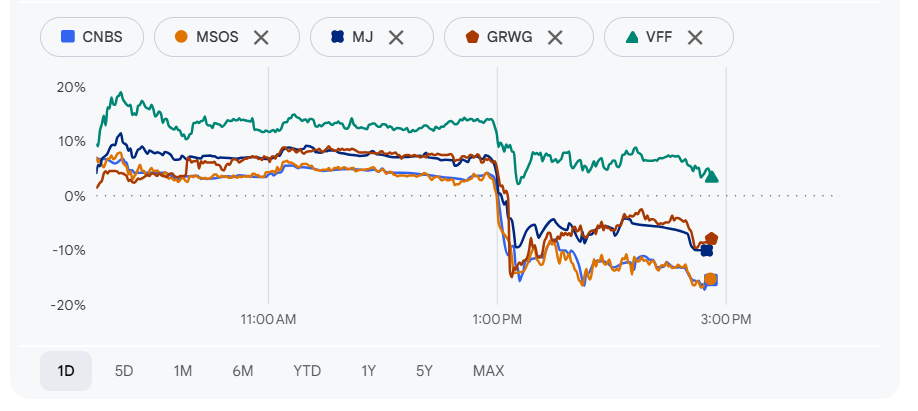918x411 pixels.
Task: Select the CNBS ticker chip
Action: [x=92, y=37]
